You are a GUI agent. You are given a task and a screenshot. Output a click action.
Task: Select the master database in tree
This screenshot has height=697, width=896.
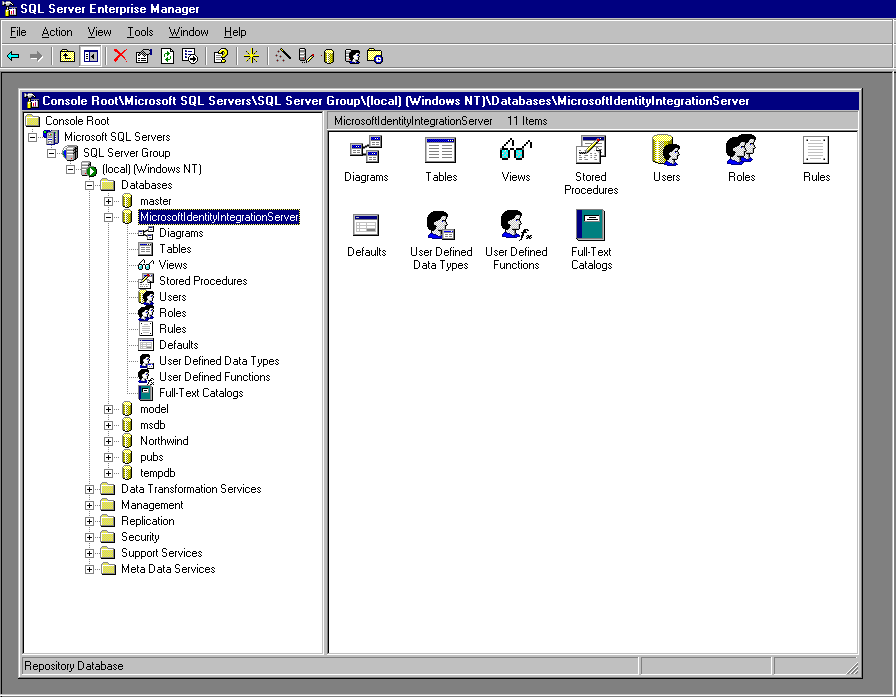(x=155, y=201)
